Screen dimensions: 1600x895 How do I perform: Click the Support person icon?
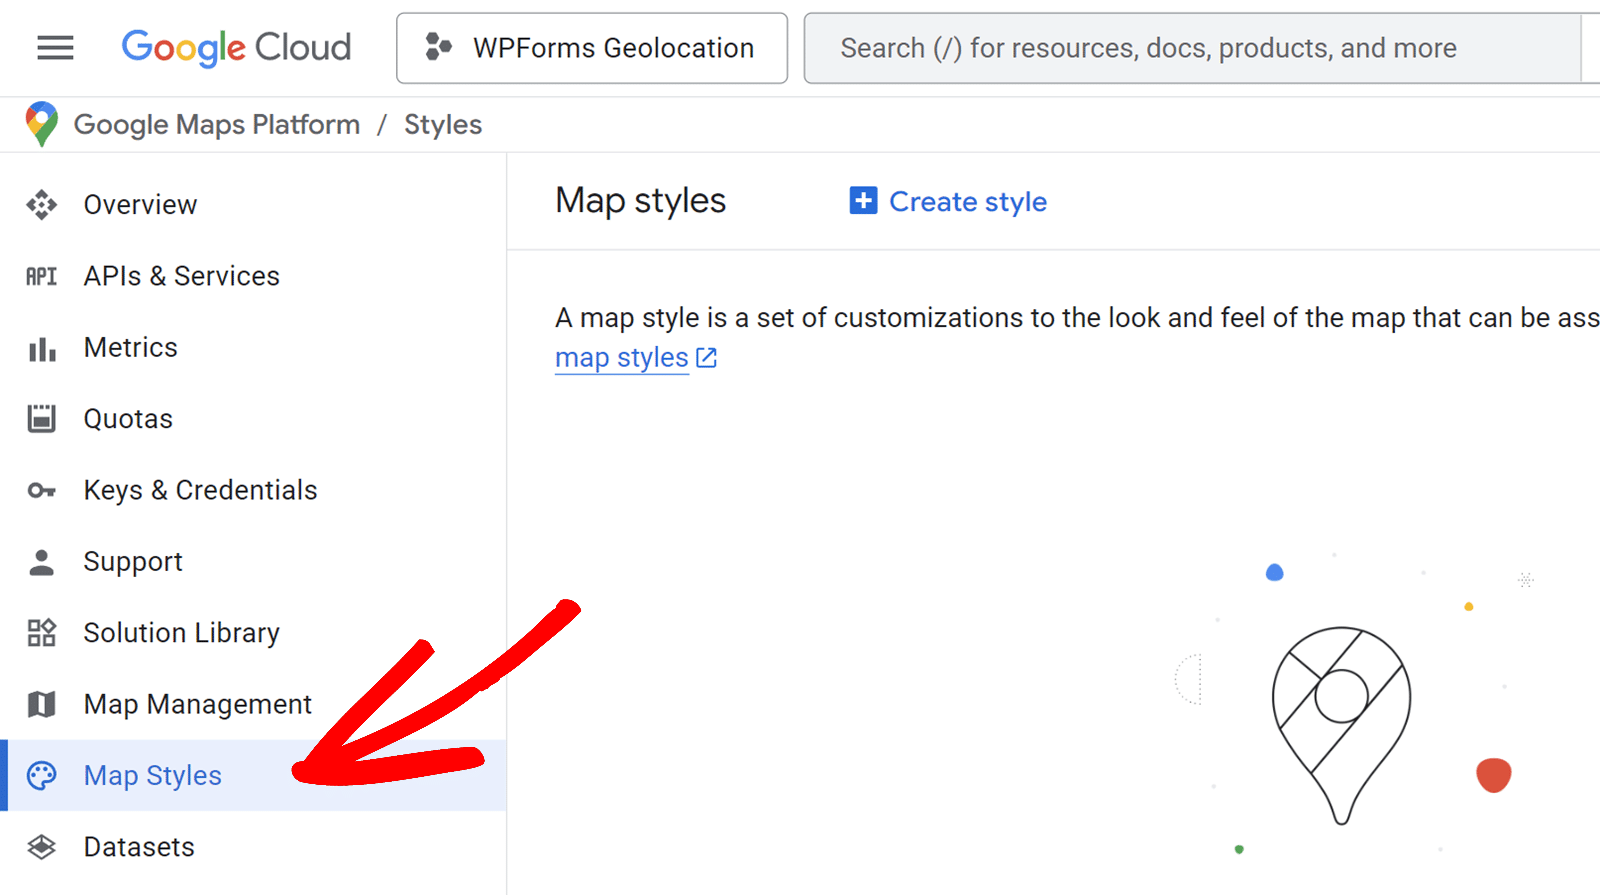pyautogui.click(x=41, y=562)
